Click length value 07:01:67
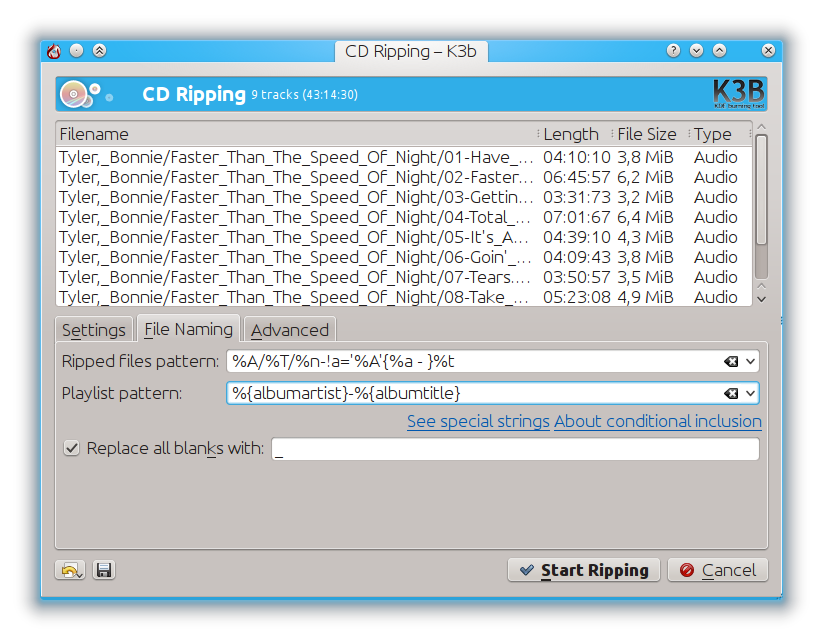The width and height of the screenshot is (823, 640). point(576,217)
